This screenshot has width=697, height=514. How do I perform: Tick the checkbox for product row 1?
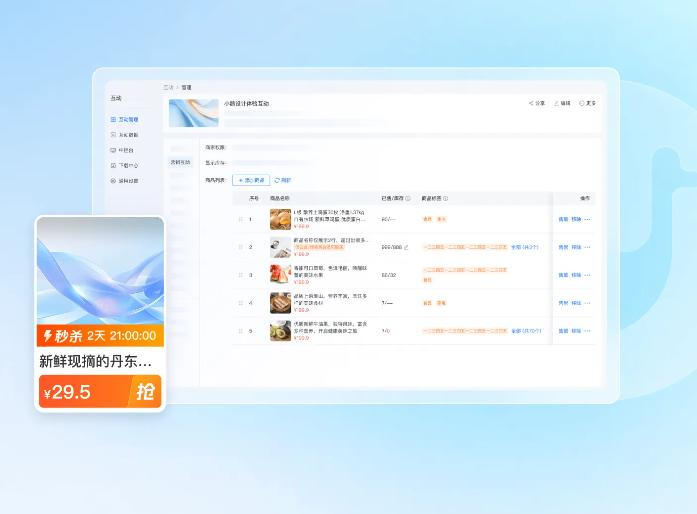pyautogui.click(x=240, y=219)
